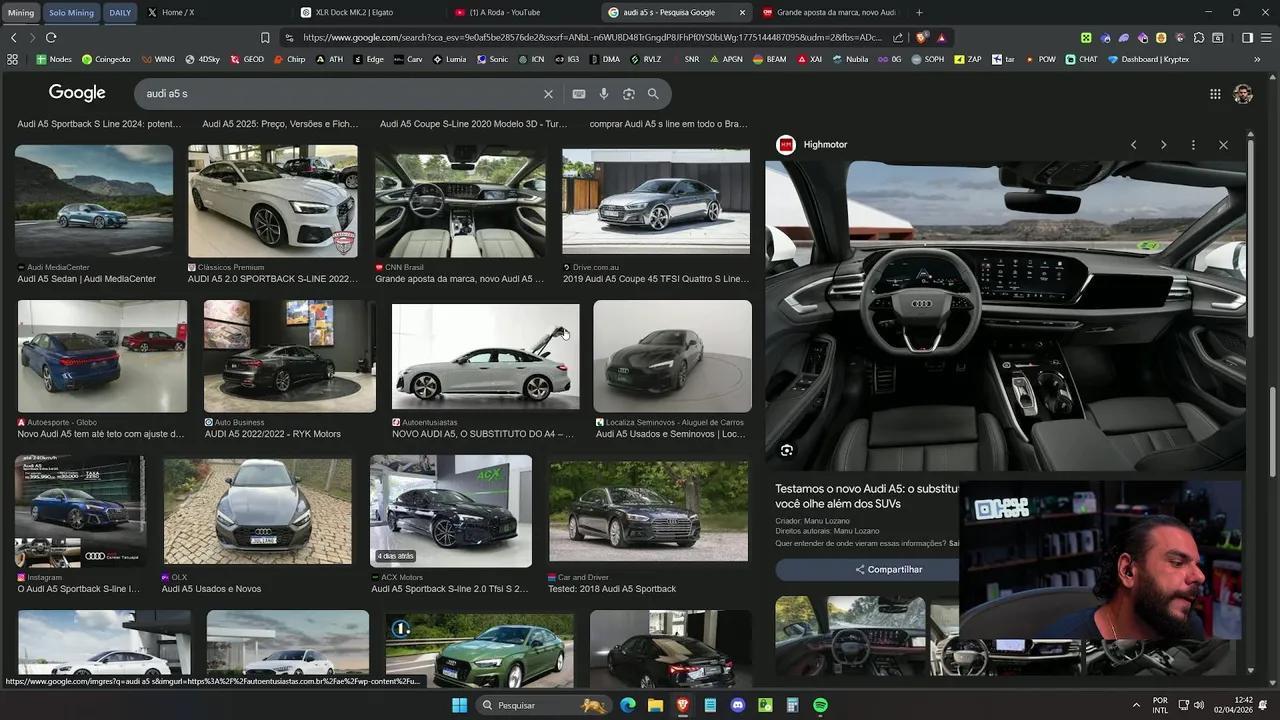Open the Nodes bookmark
The width and height of the screenshot is (1280, 720).
[54, 59]
